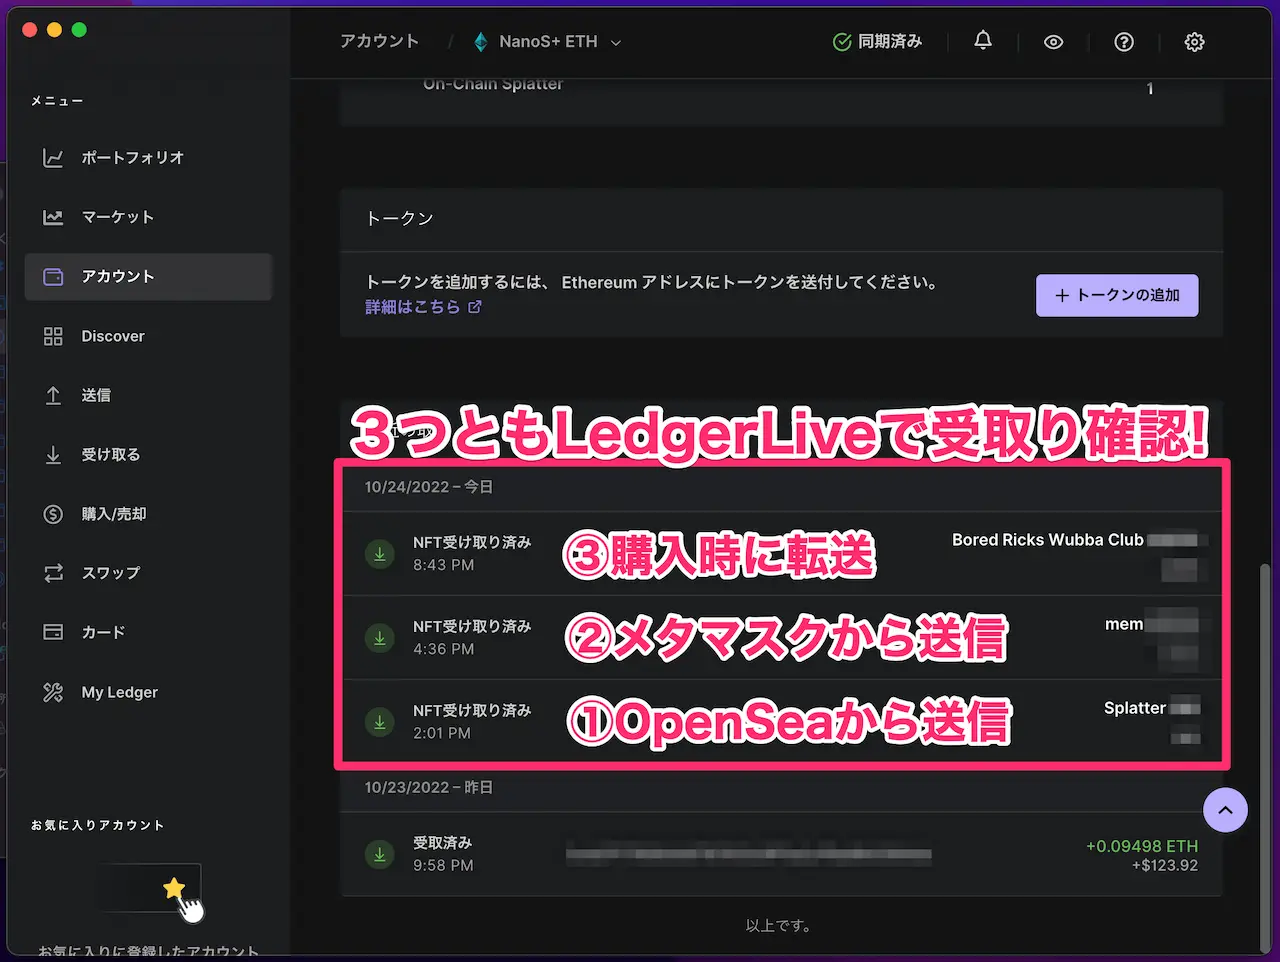Click the 送信 upload arrow icon

53,396
